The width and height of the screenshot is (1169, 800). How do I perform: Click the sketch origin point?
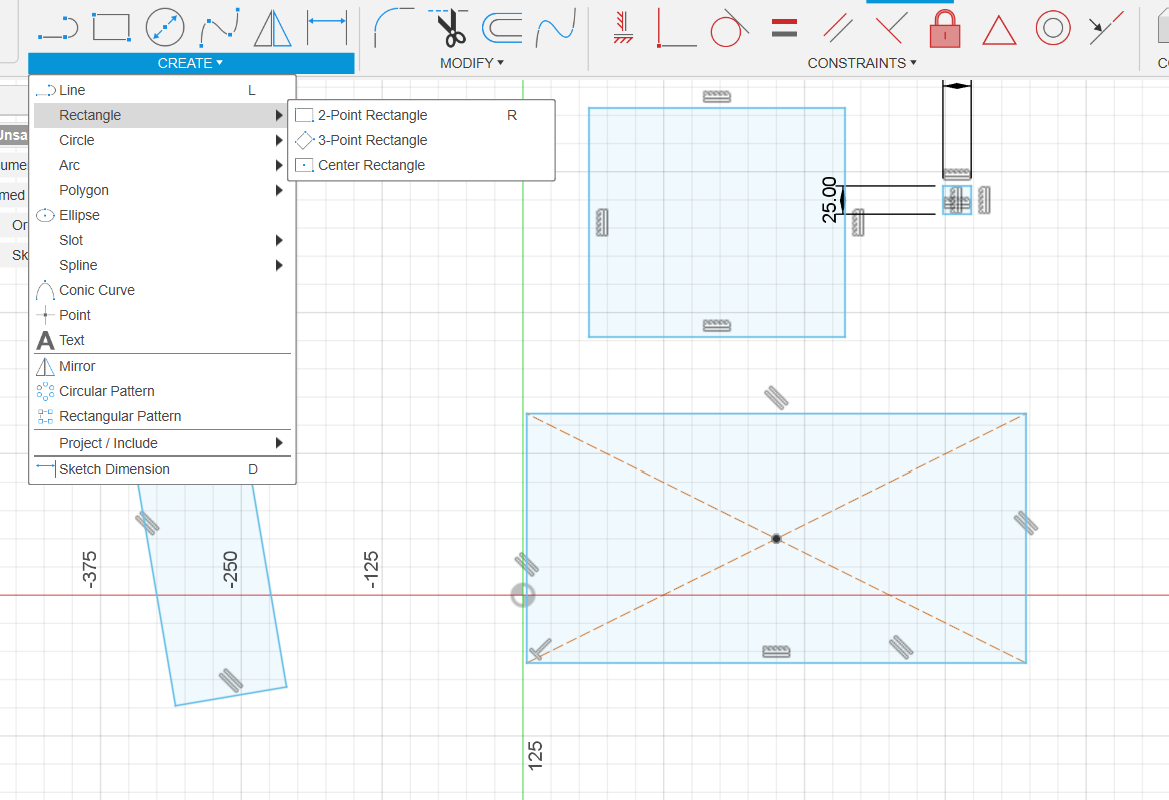click(x=523, y=595)
